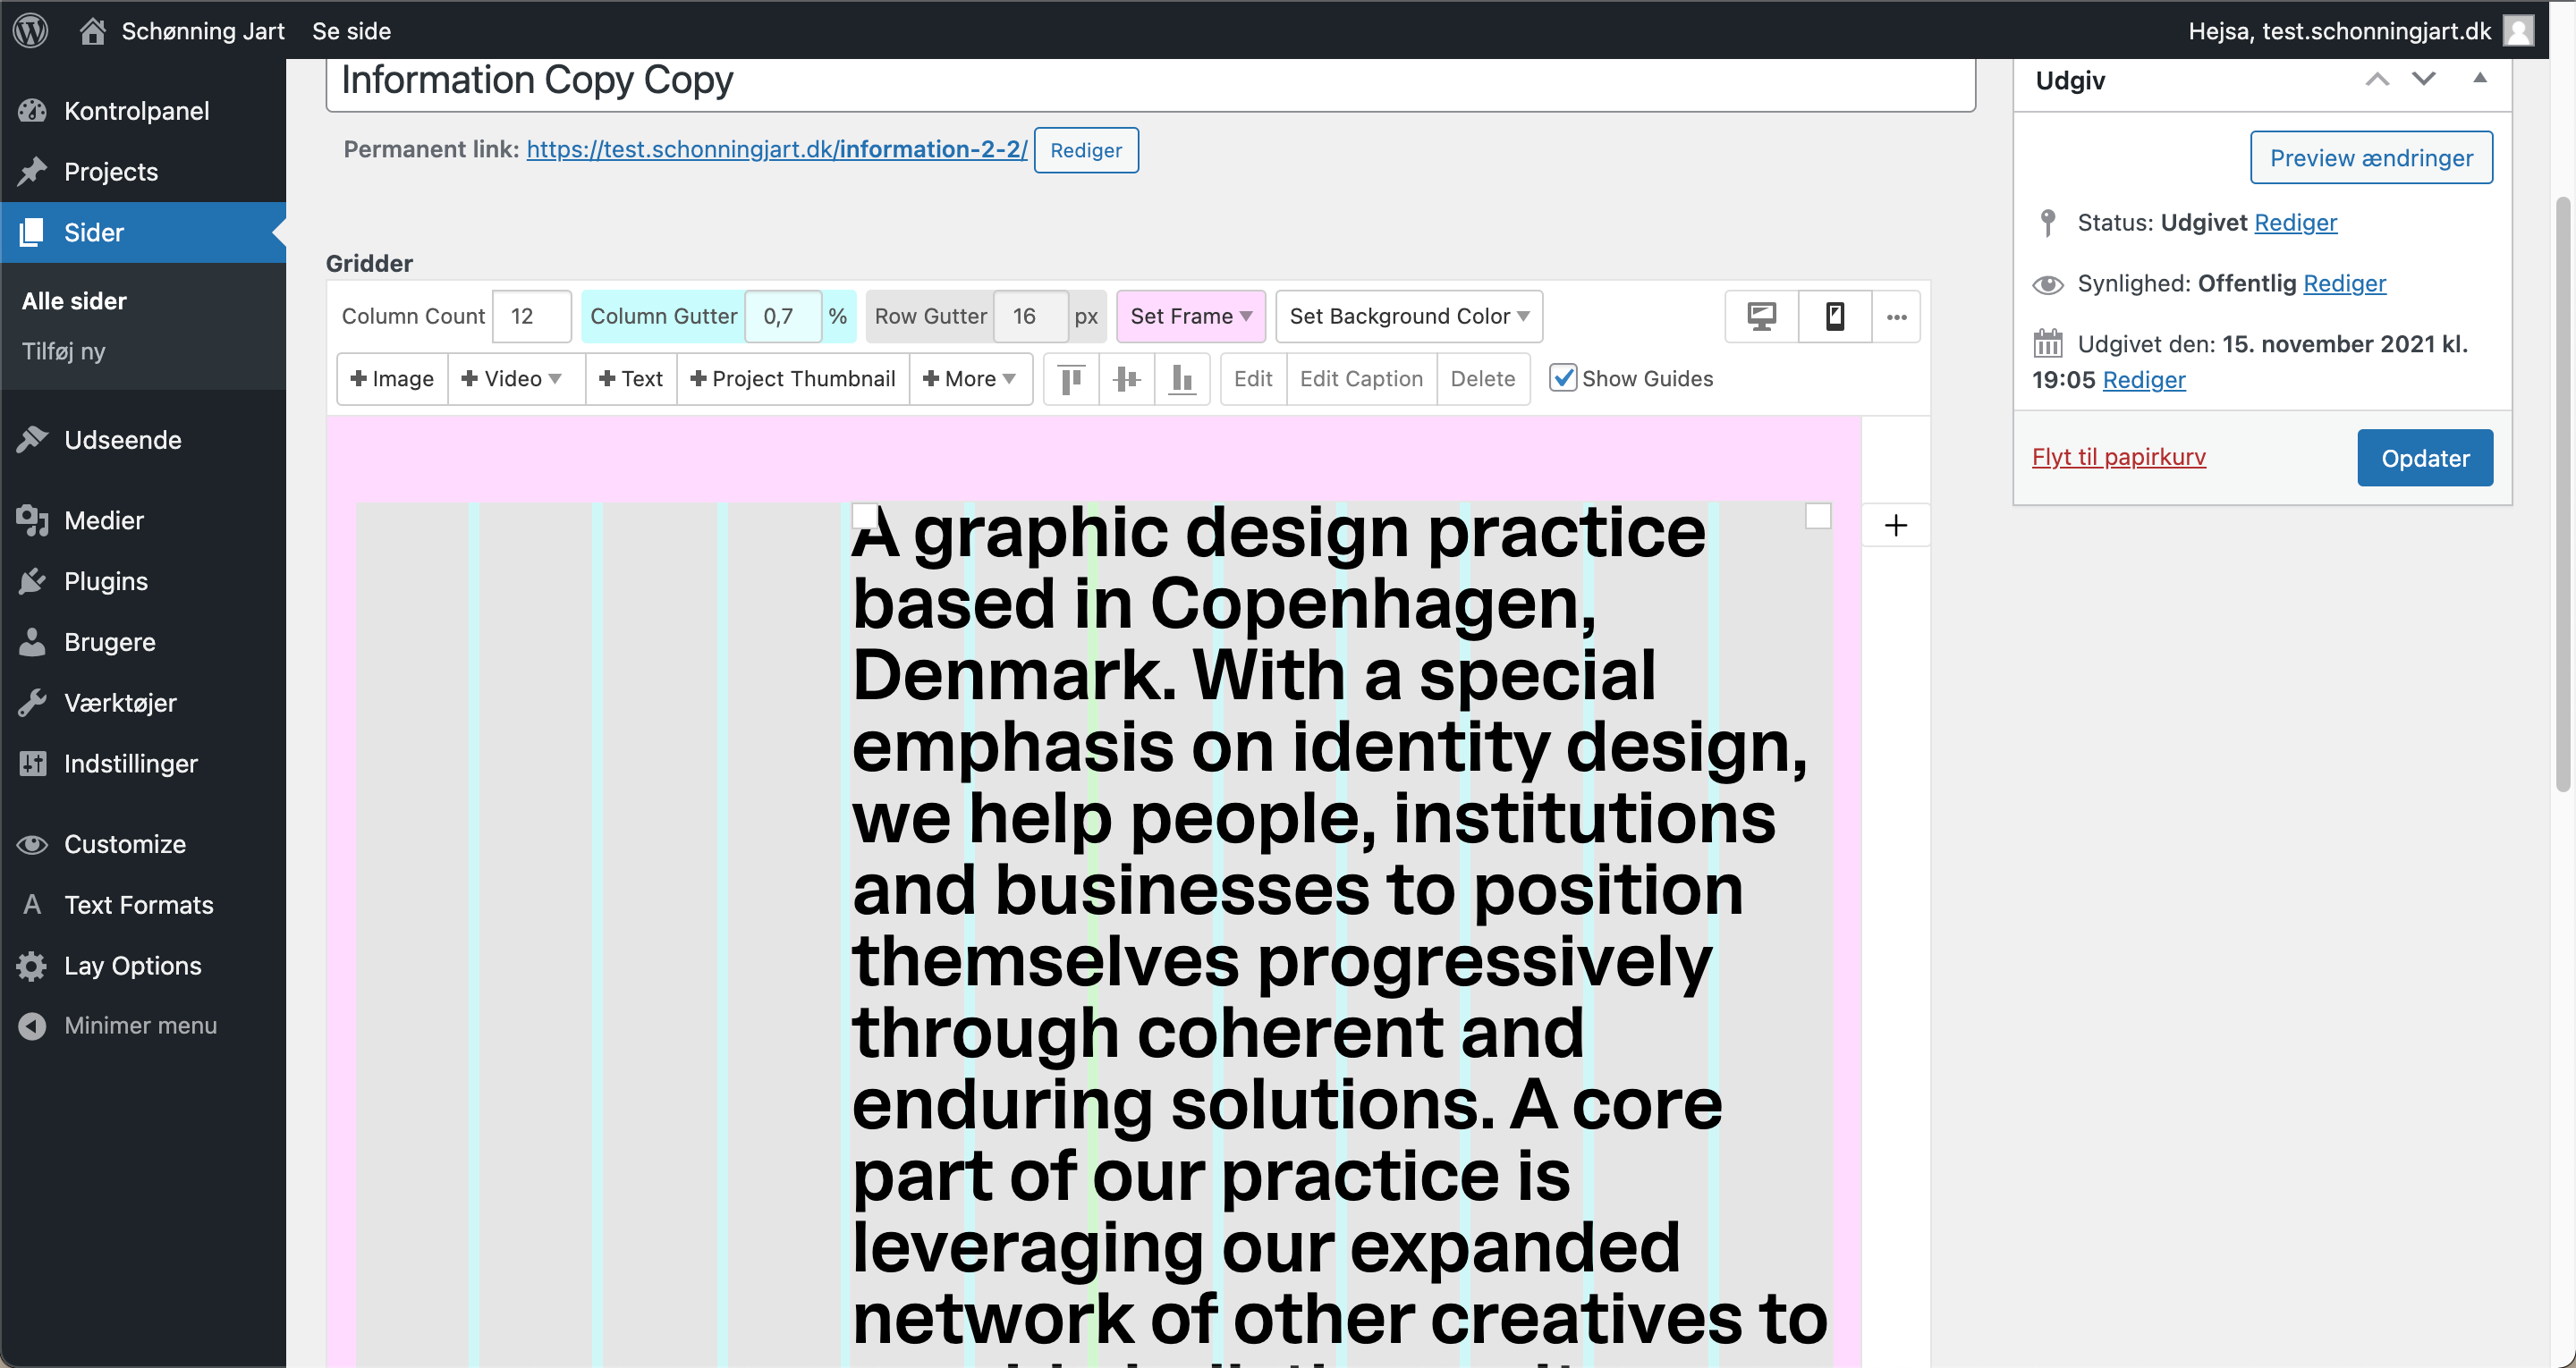
Task: Click the WordPress logo icon
Action: click(31, 30)
